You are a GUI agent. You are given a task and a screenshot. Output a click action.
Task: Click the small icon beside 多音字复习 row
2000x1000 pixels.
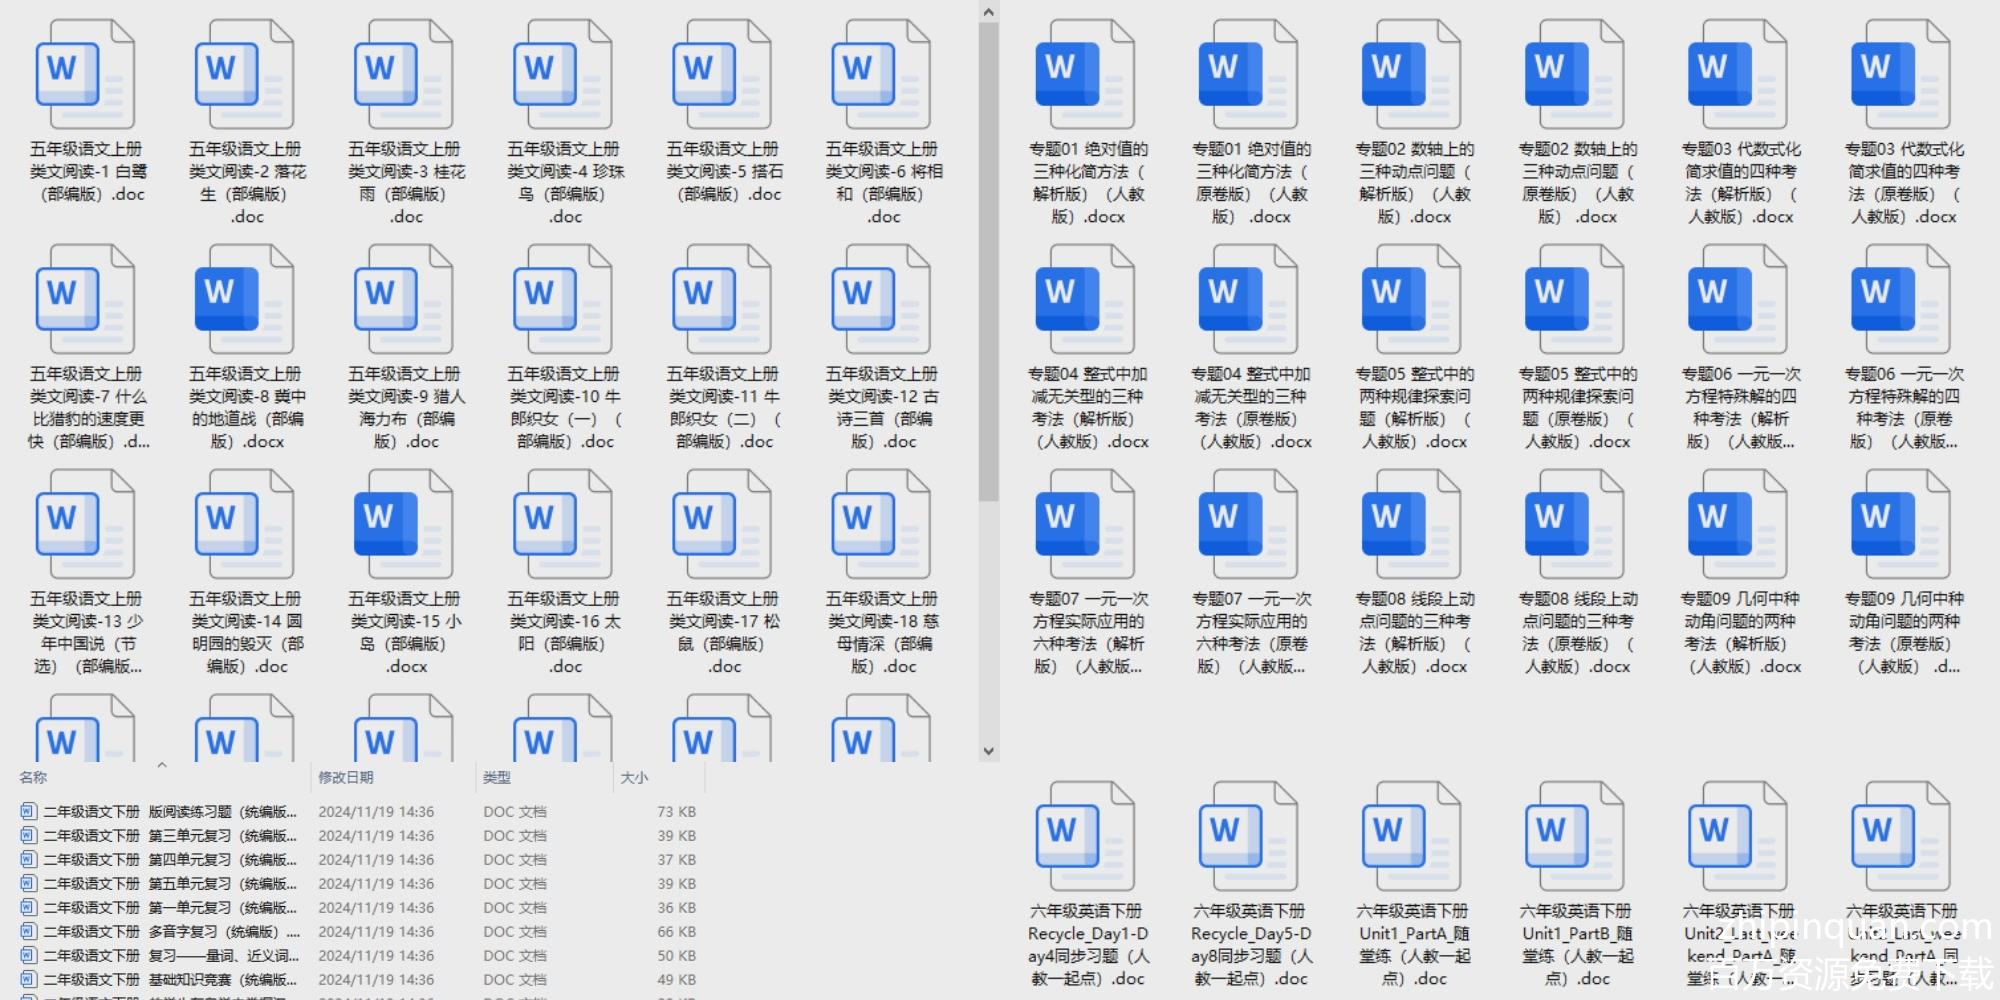tap(28, 931)
